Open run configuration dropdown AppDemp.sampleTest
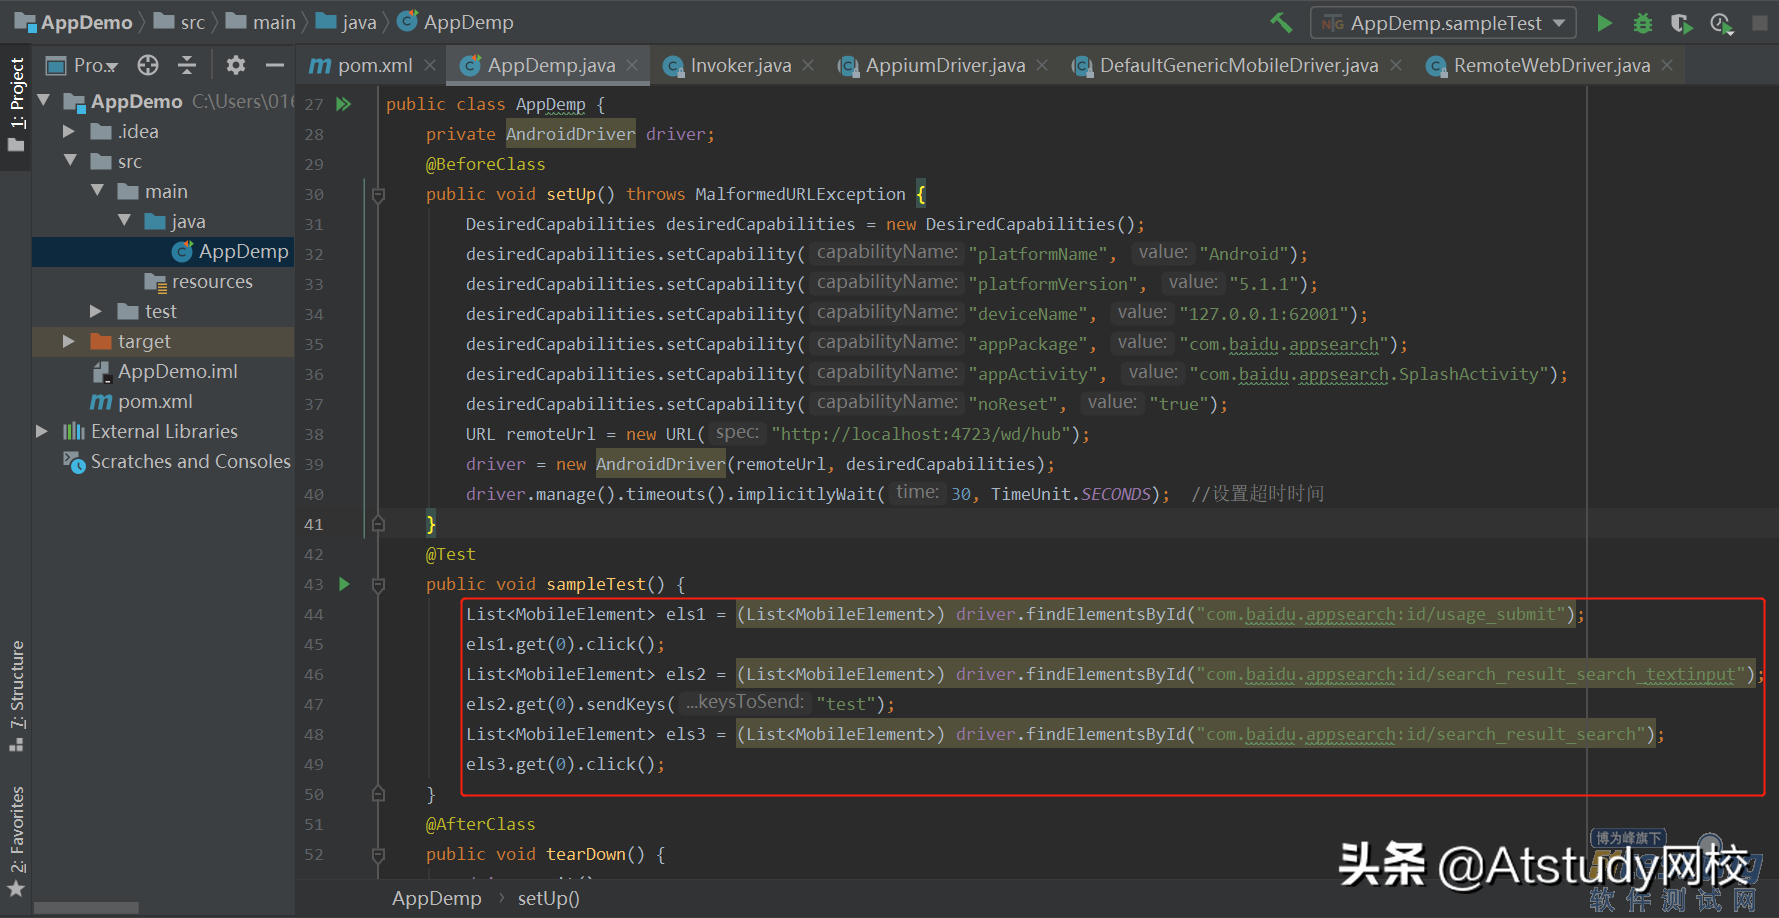This screenshot has width=1779, height=918. (x=1443, y=22)
